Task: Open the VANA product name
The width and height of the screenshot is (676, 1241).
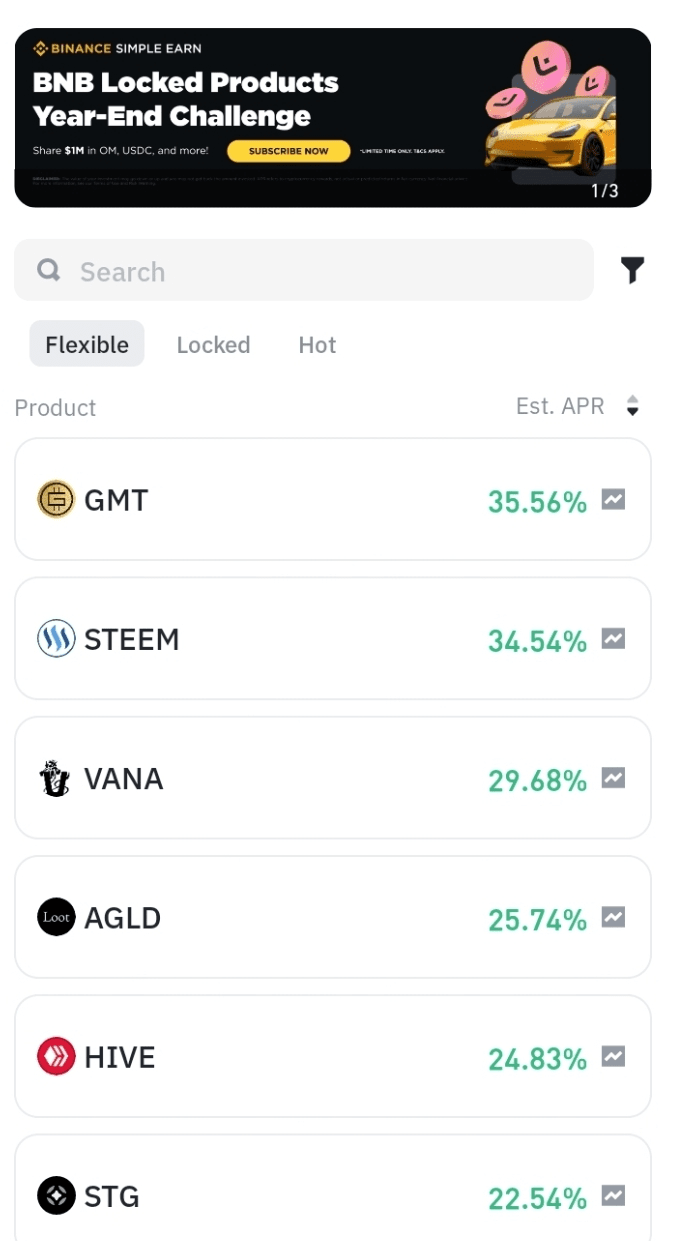Action: pos(123,779)
